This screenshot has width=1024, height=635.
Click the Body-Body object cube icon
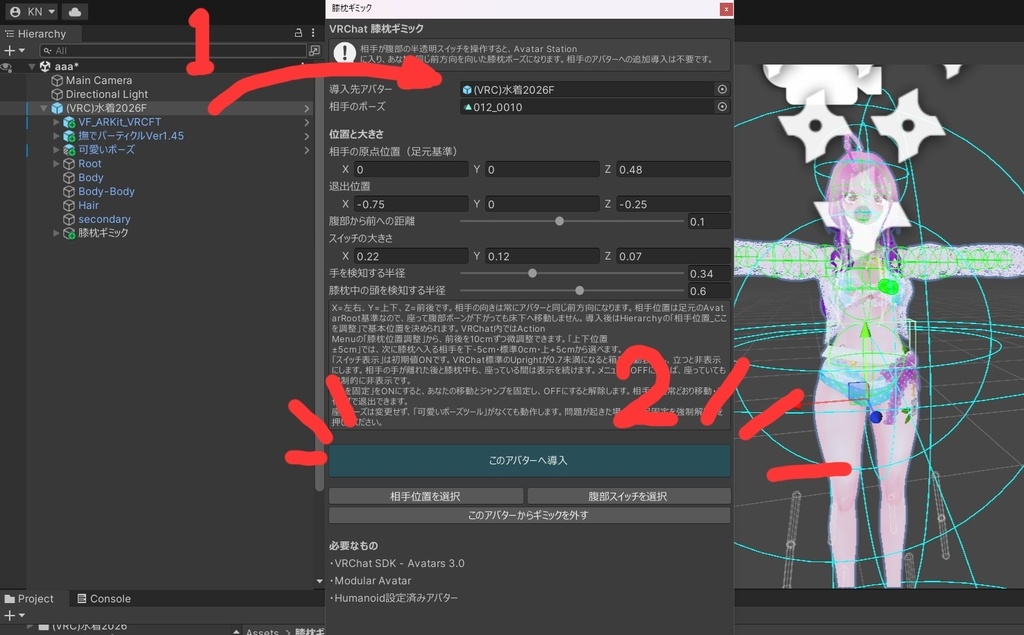69,191
